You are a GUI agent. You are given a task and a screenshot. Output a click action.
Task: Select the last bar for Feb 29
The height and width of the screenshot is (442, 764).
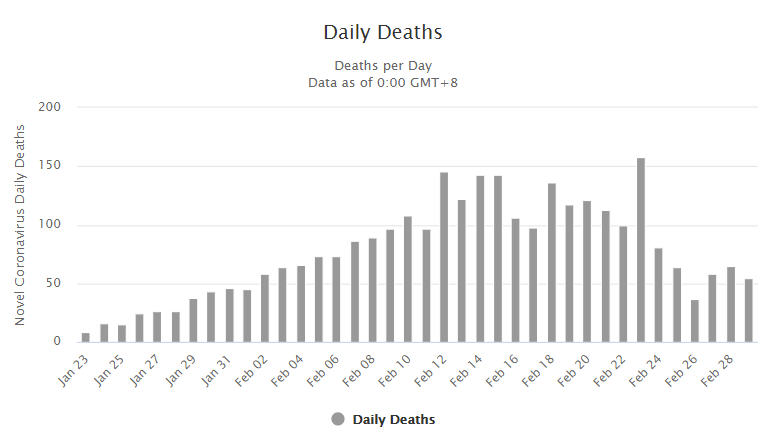click(748, 310)
